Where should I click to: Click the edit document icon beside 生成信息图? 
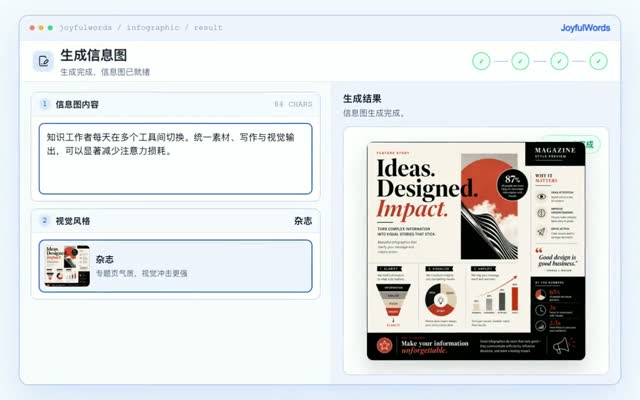click(x=43, y=61)
